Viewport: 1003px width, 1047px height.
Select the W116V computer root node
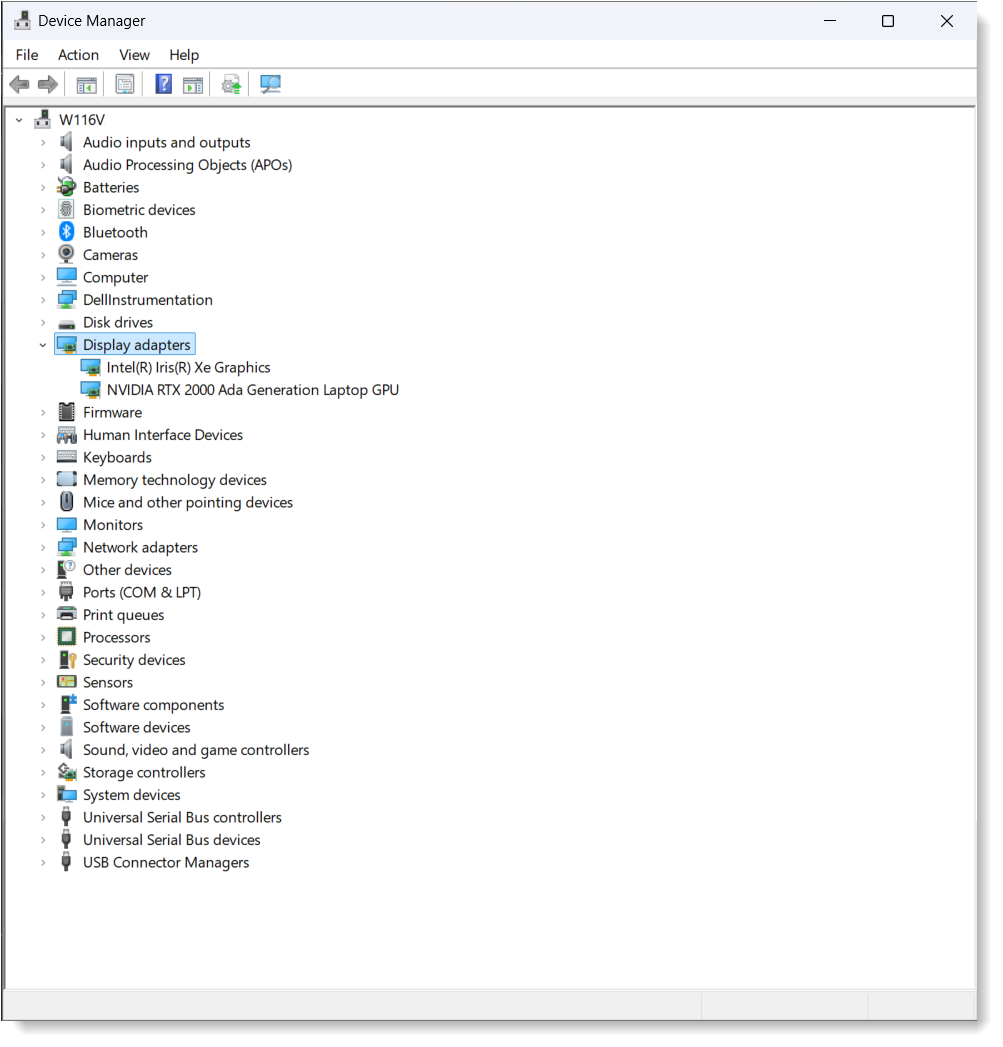[82, 119]
